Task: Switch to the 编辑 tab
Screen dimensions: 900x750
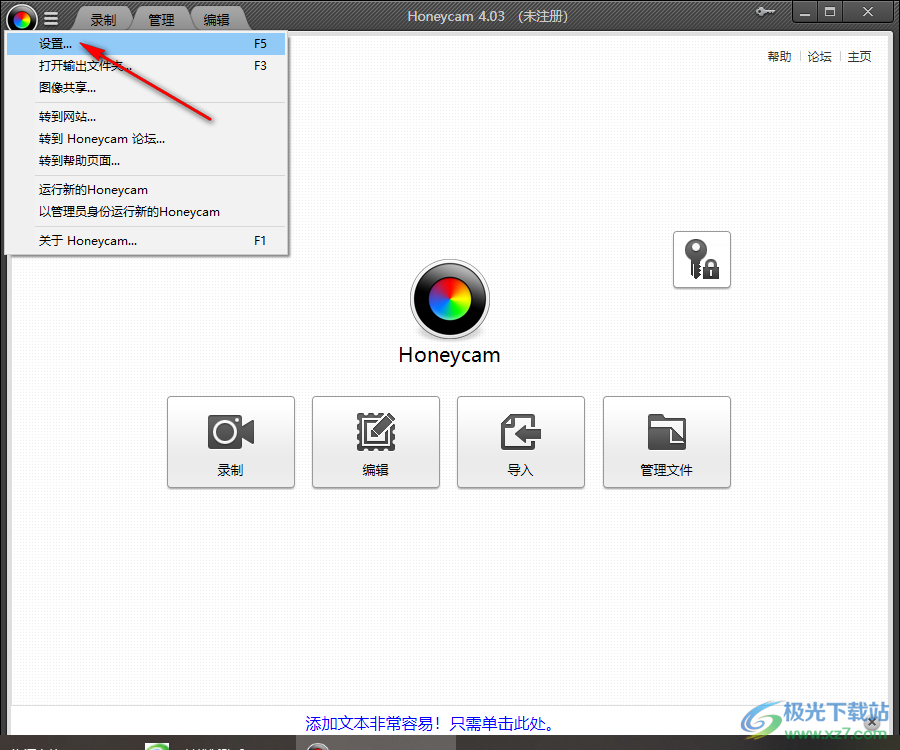Action: (x=216, y=20)
